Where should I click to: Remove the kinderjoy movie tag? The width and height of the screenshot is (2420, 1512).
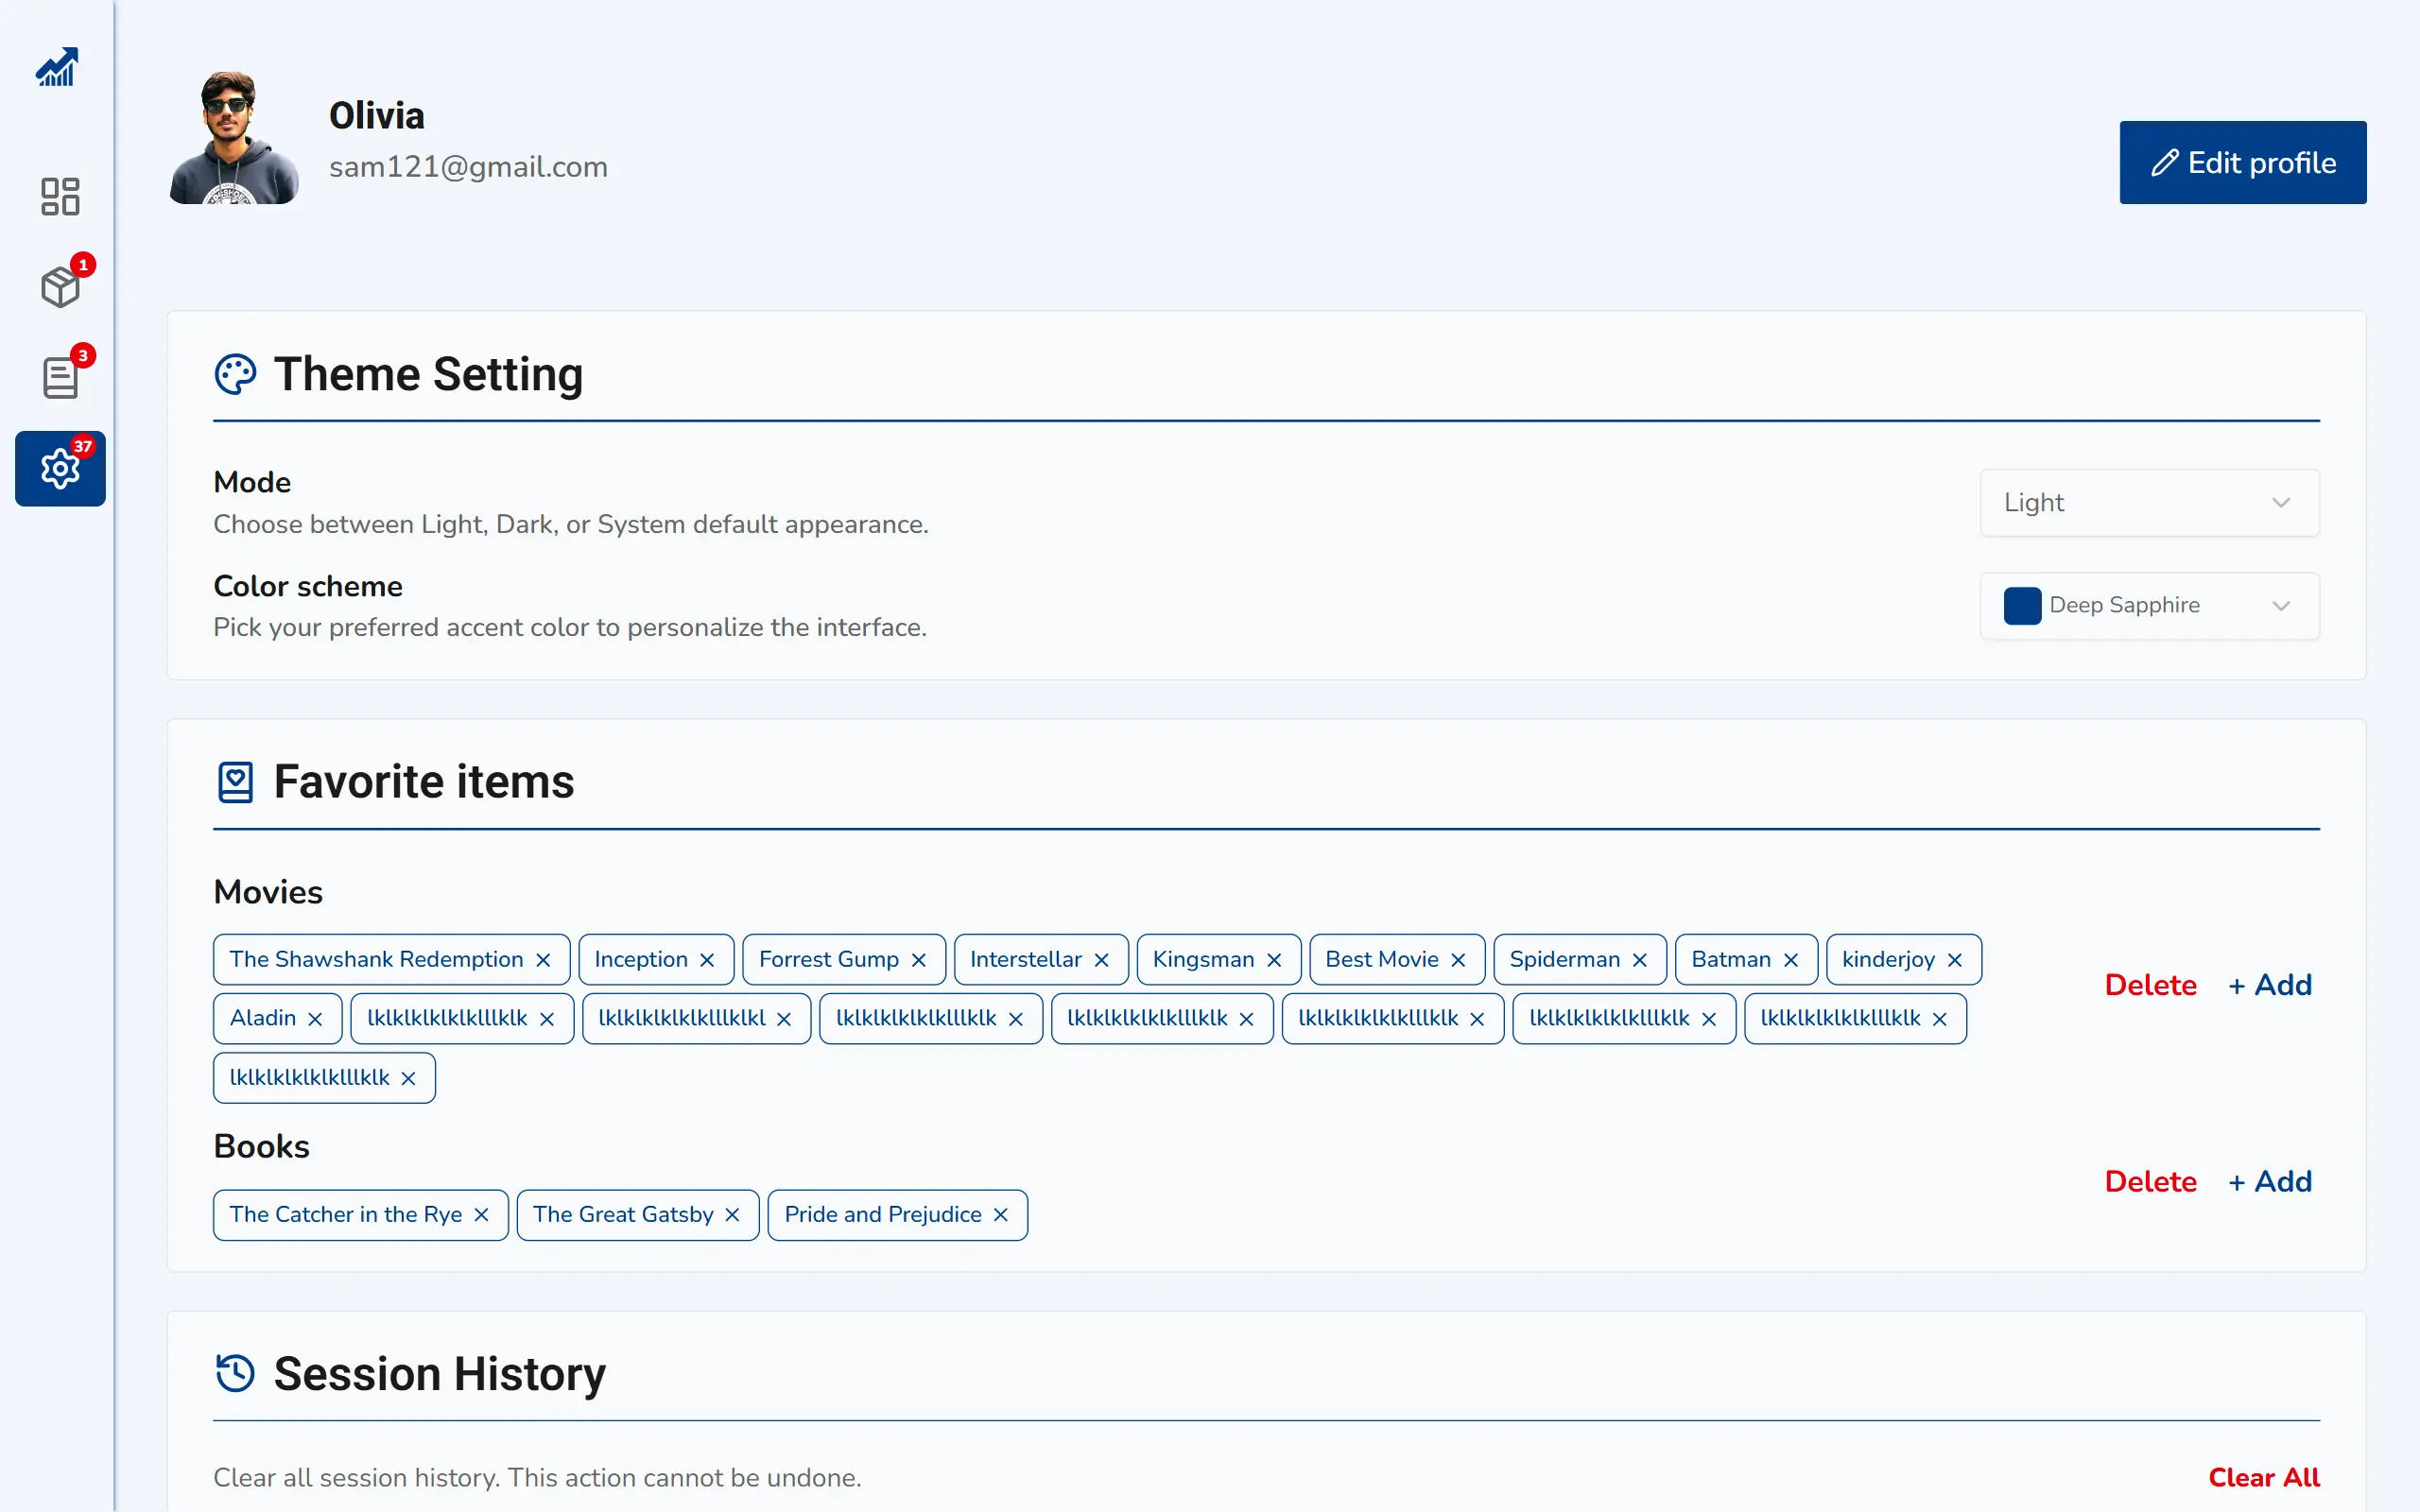pos(1955,960)
